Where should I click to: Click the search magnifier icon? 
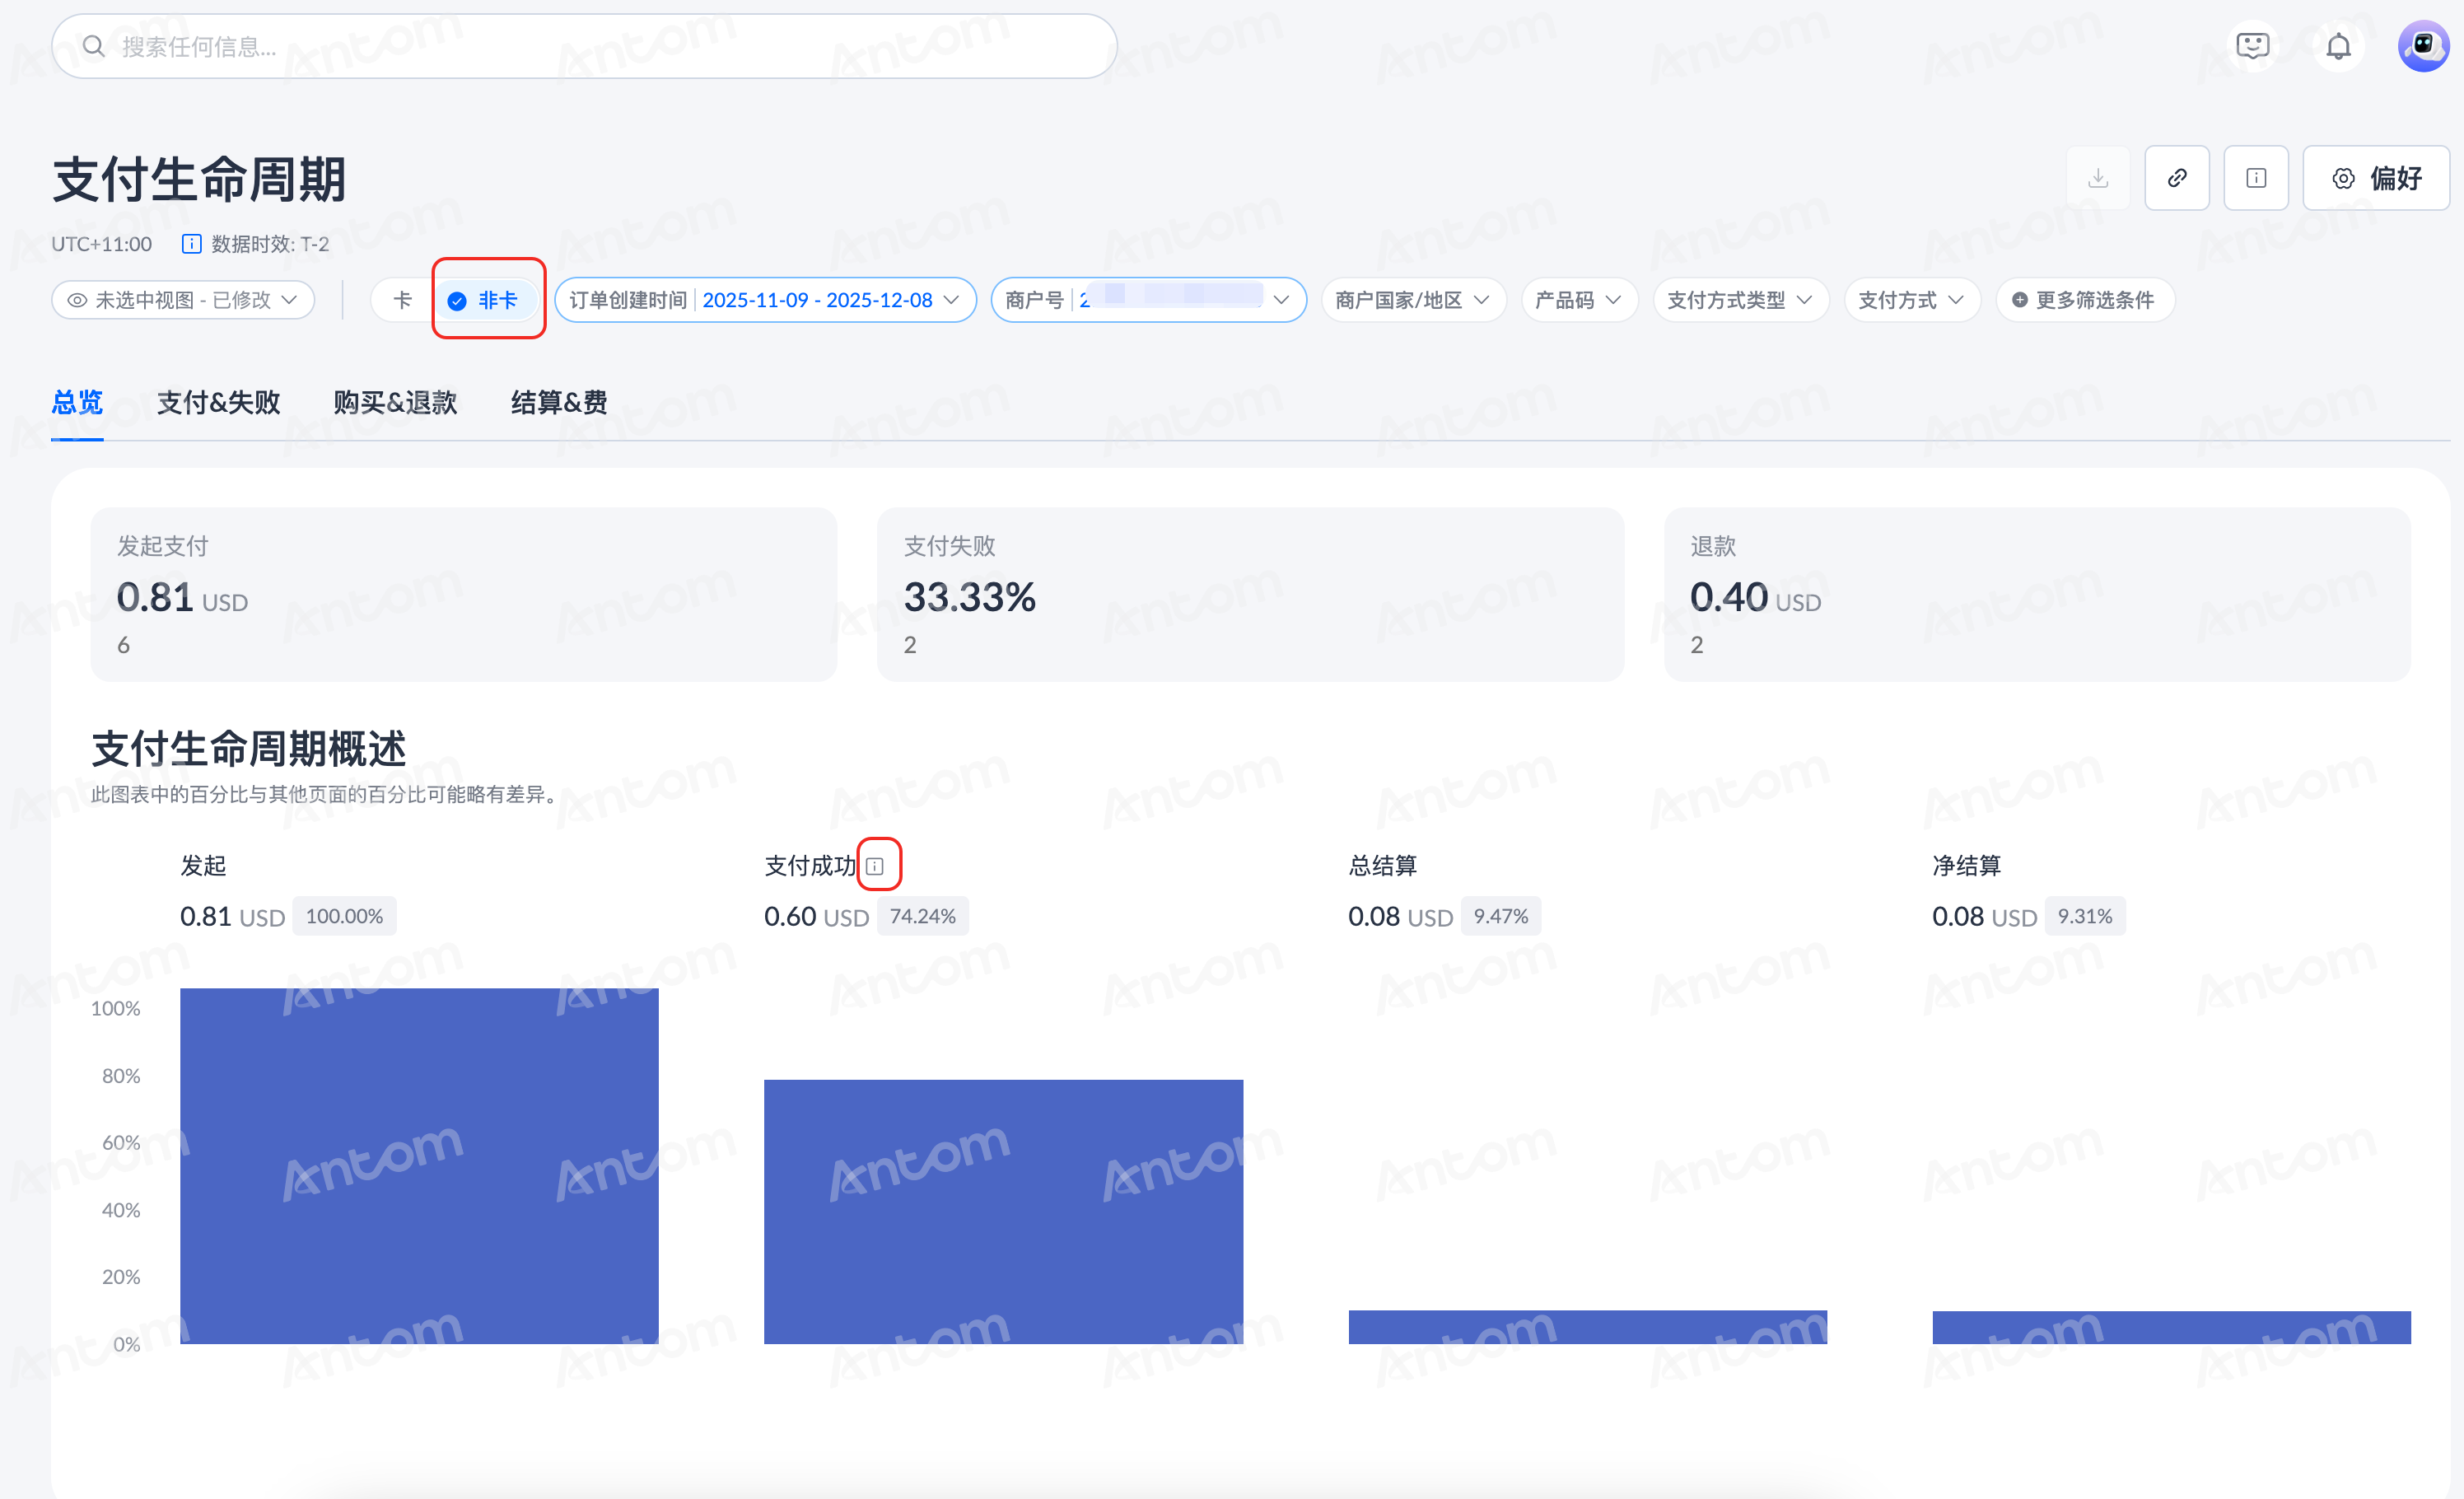tap(93, 46)
